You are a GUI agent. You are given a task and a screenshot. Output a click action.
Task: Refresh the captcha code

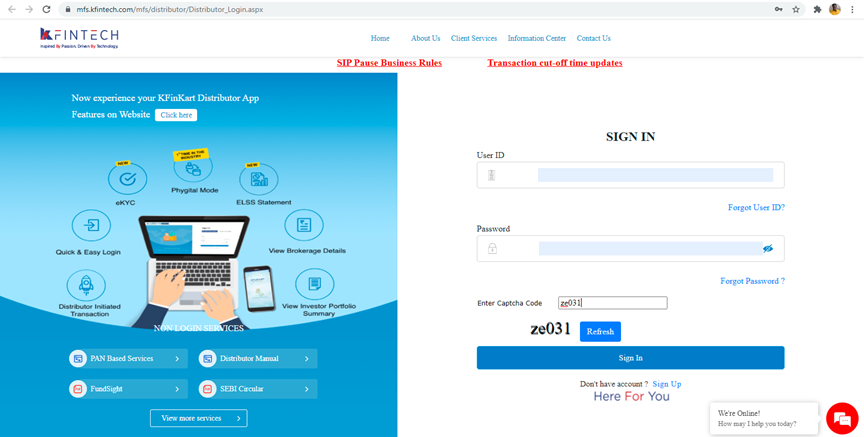(600, 332)
